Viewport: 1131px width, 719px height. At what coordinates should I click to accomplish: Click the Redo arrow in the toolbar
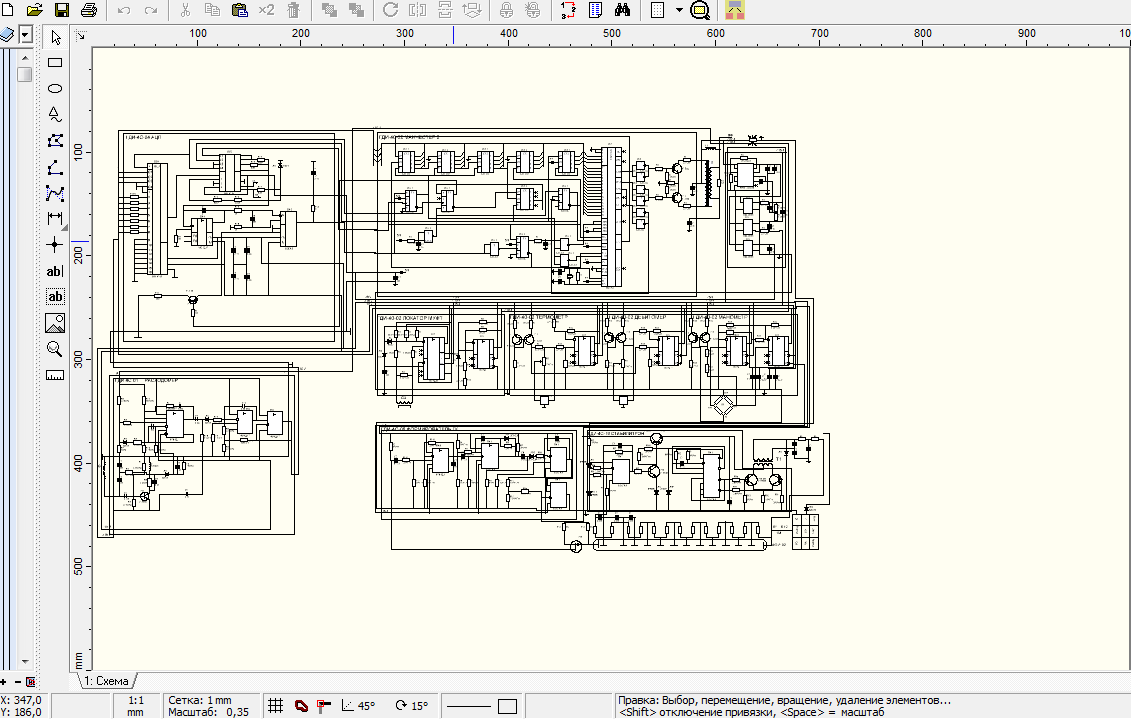pyautogui.click(x=151, y=10)
